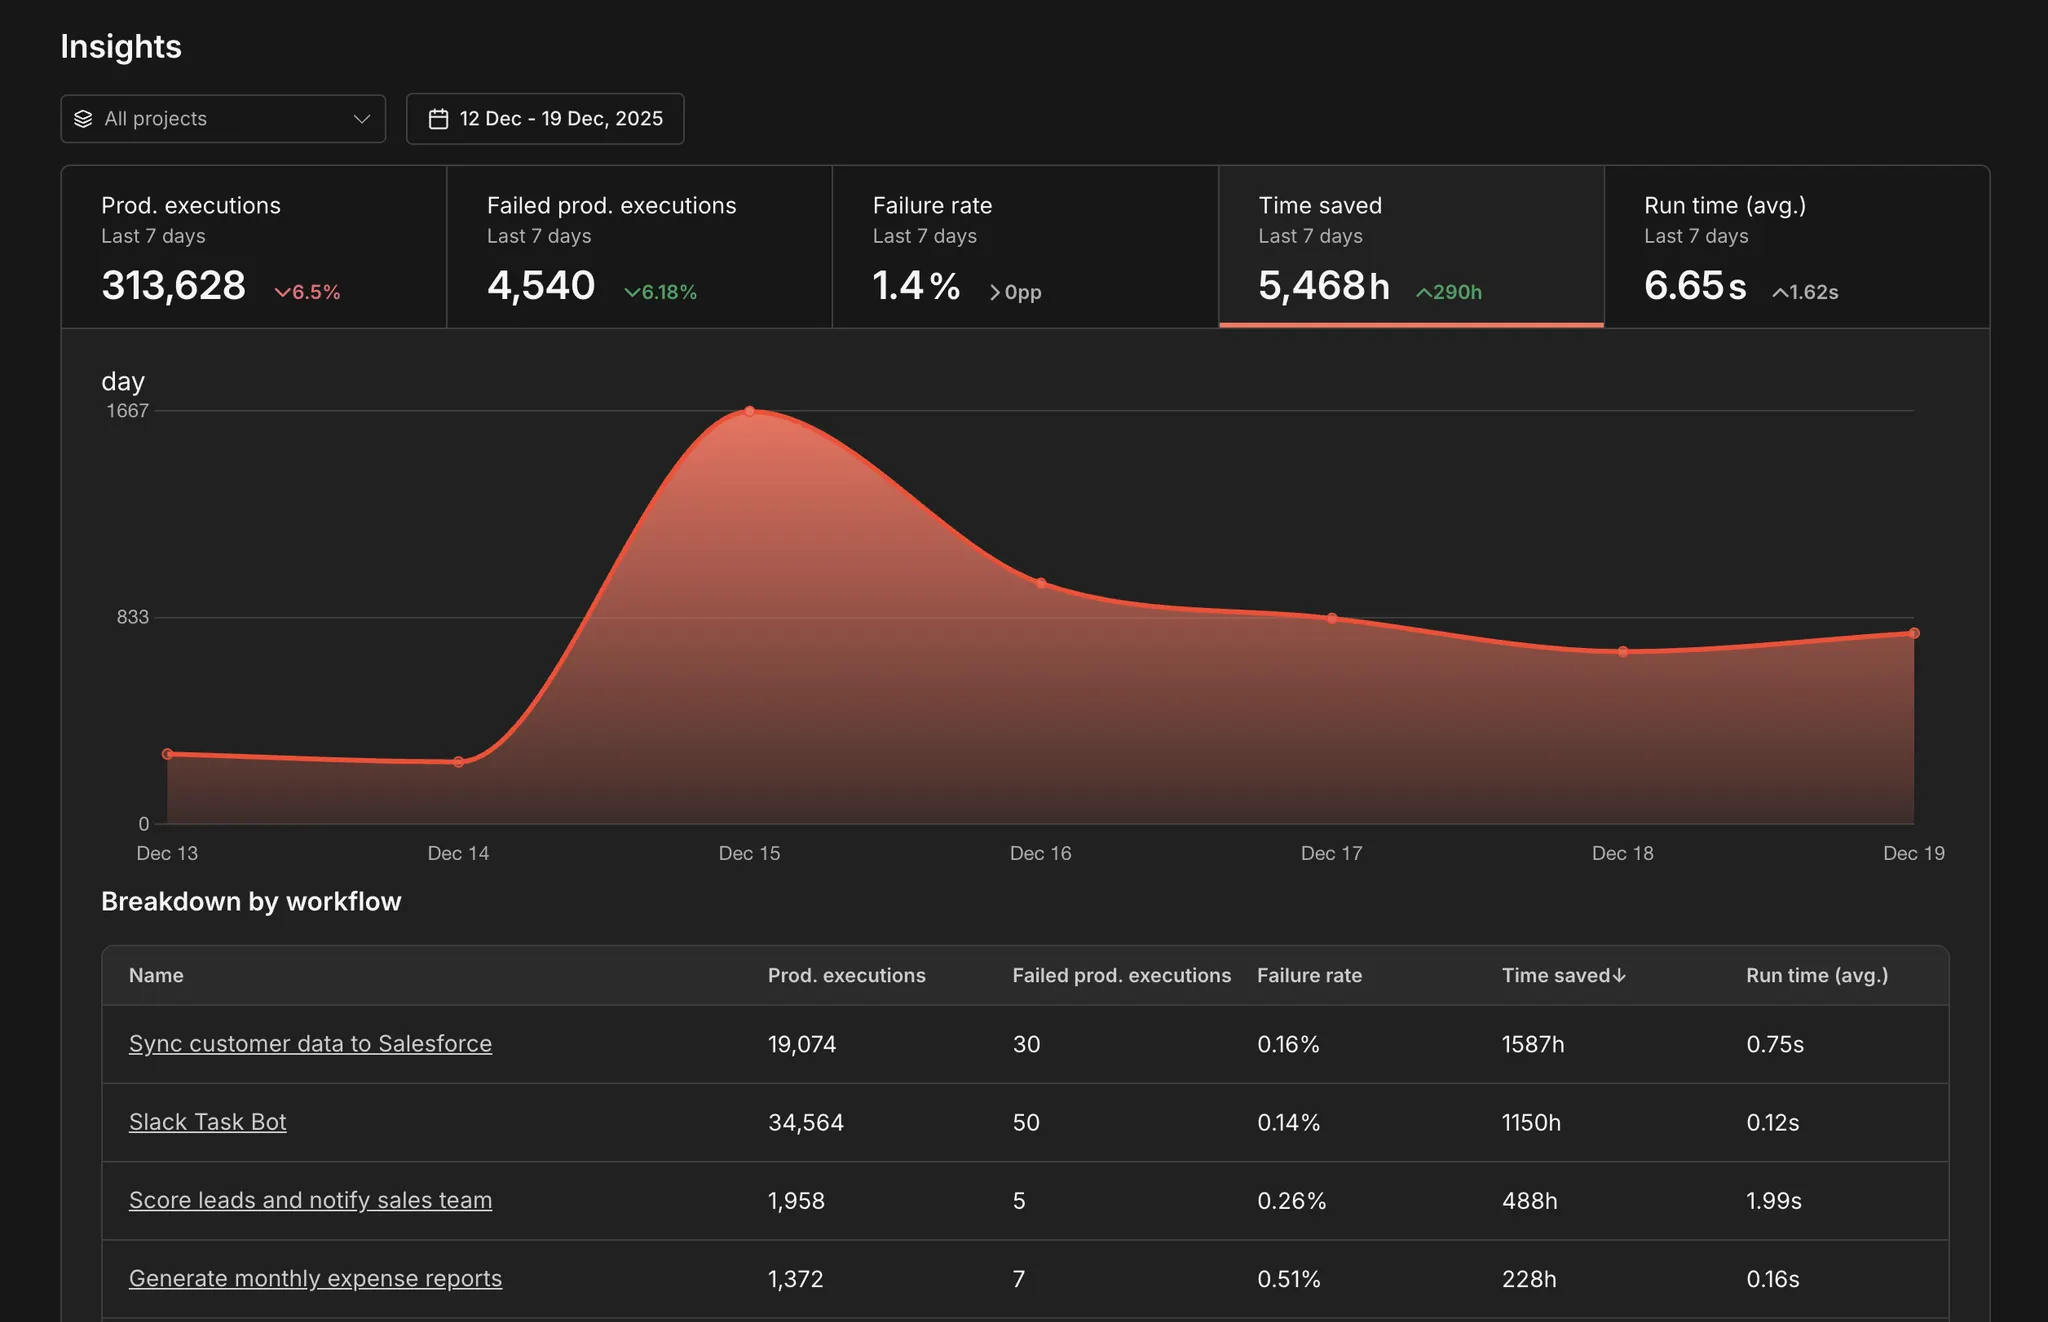The width and height of the screenshot is (2048, 1322).
Task: Click the trend indicator beside 0pp
Action: point(995,292)
